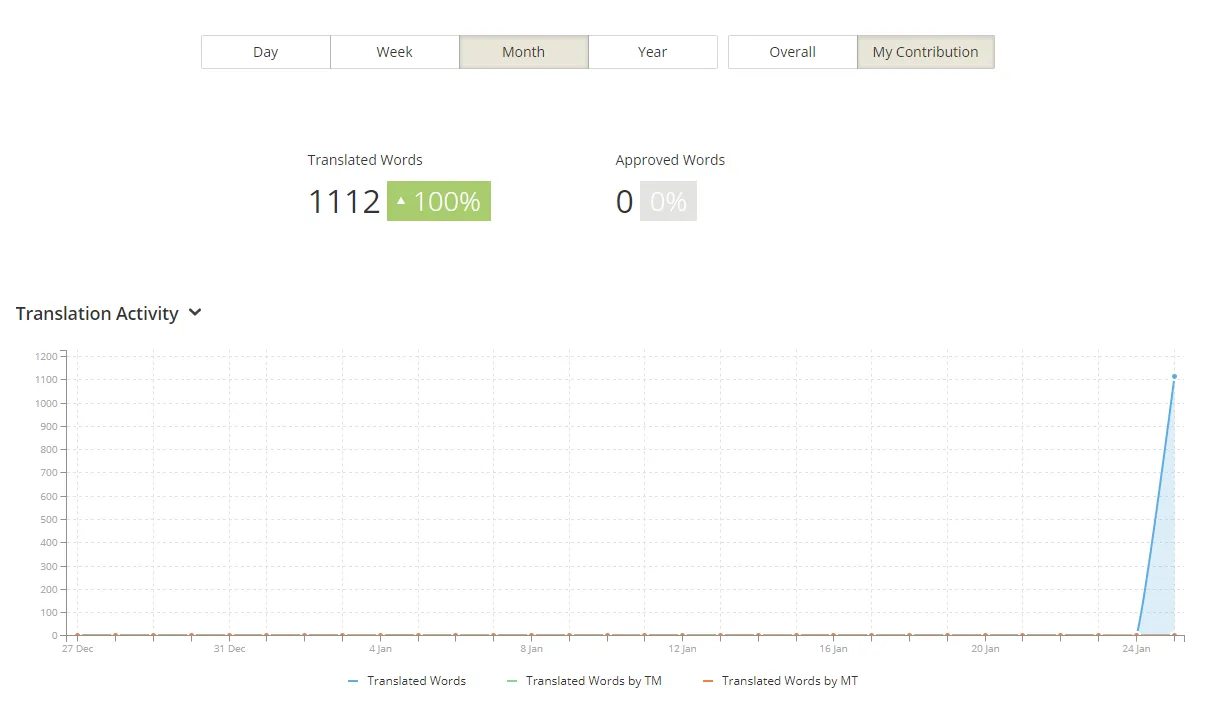1223x706 pixels.
Task: Click the peak data point on chart
Action: (1174, 377)
